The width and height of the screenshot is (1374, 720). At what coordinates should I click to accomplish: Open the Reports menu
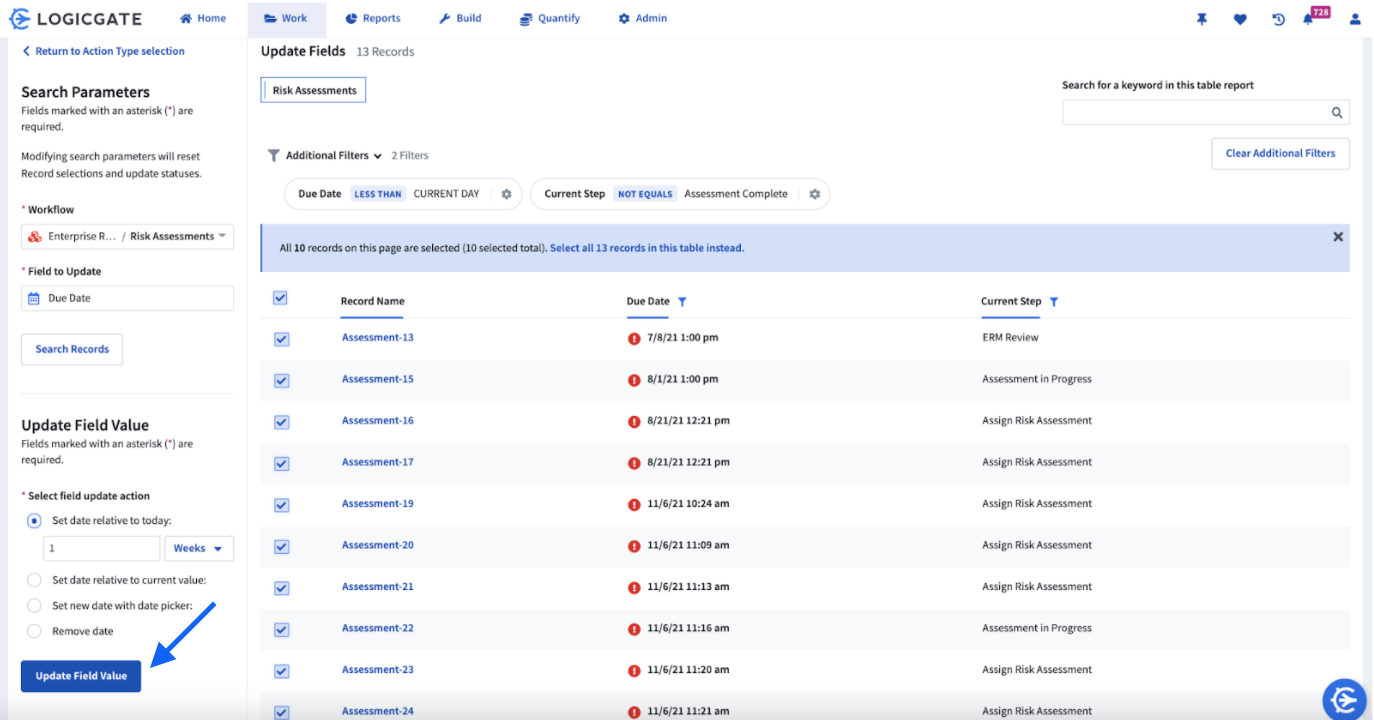coord(373,18)
